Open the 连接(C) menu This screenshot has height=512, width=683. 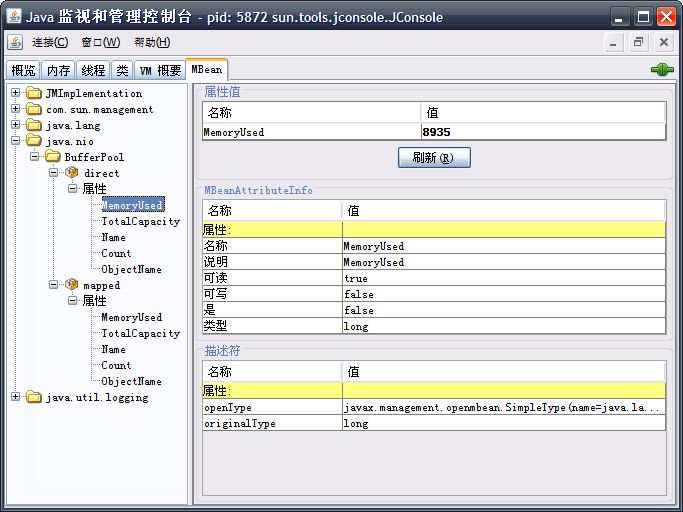[x=50, y=42]
